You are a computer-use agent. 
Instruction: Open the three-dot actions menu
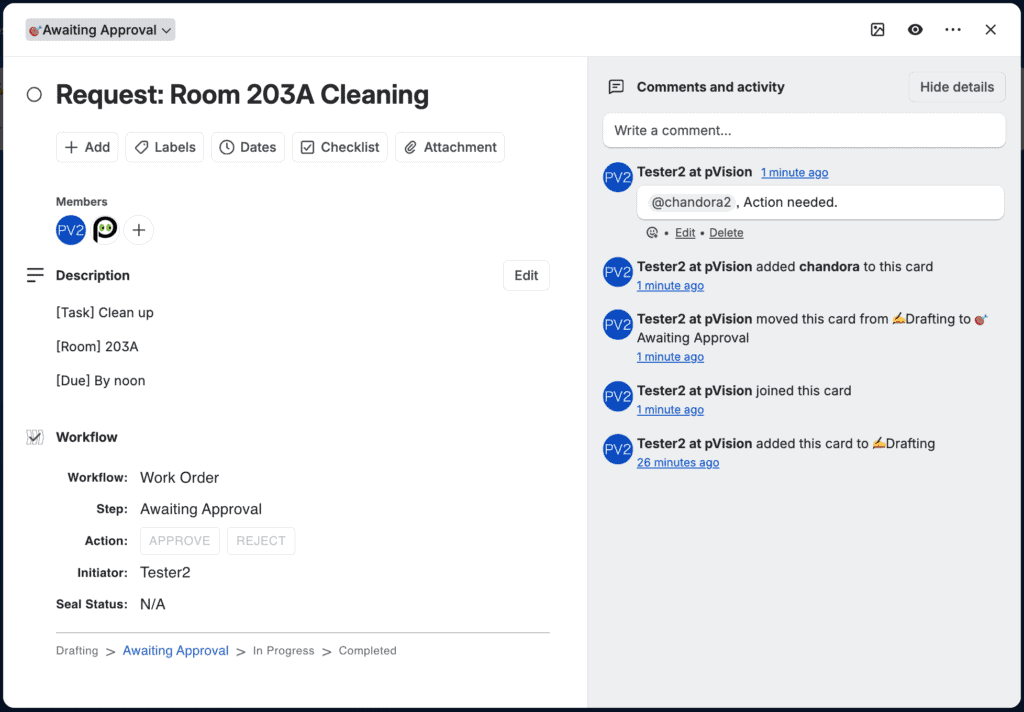pos(953,29)
